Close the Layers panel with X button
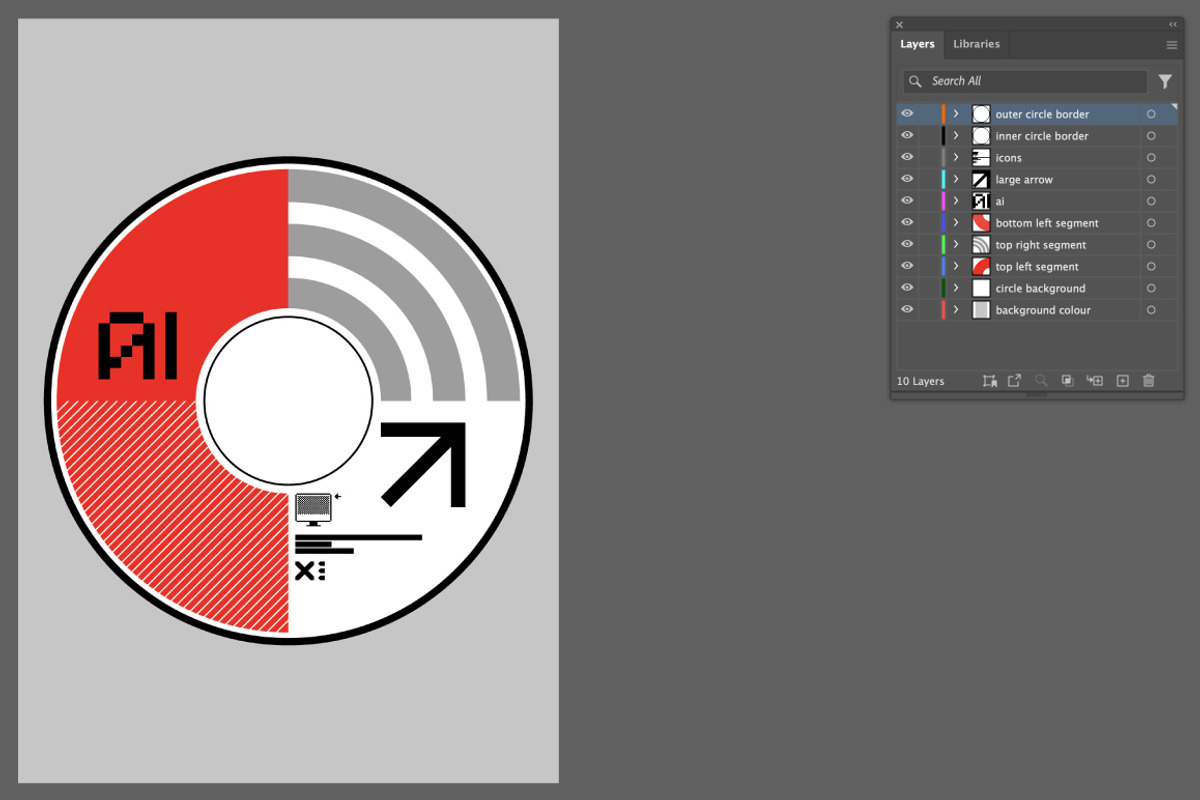Screen dimensions: 1200x800 point(899,24)
